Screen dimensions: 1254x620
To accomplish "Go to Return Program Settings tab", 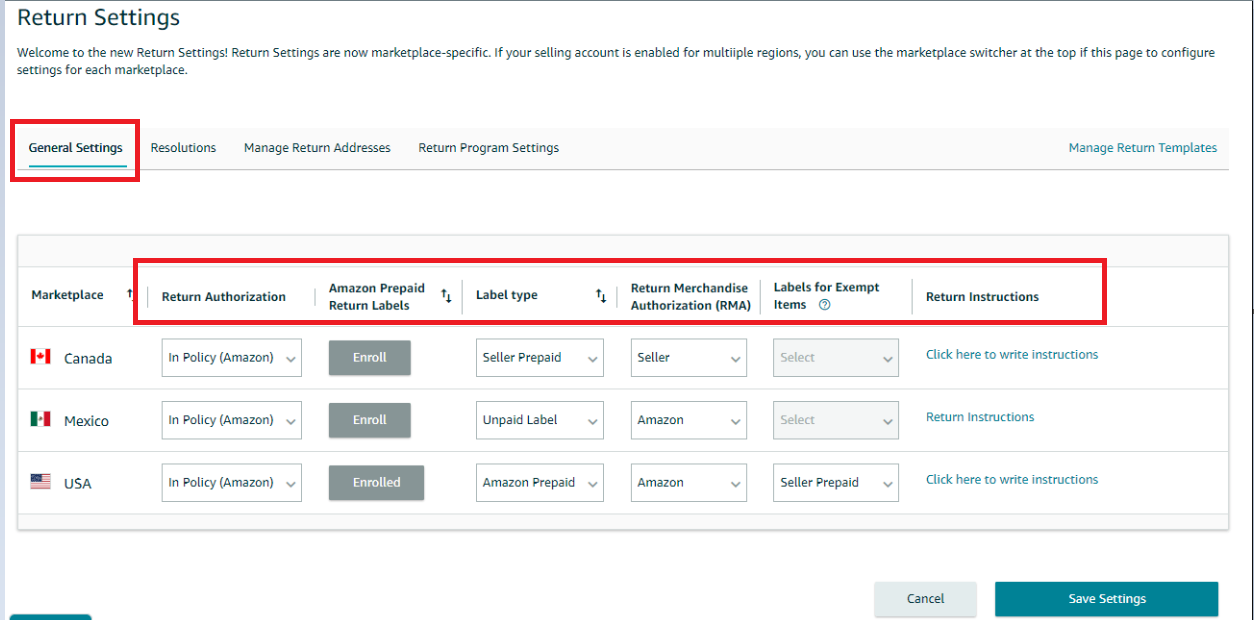I will 489,148.
